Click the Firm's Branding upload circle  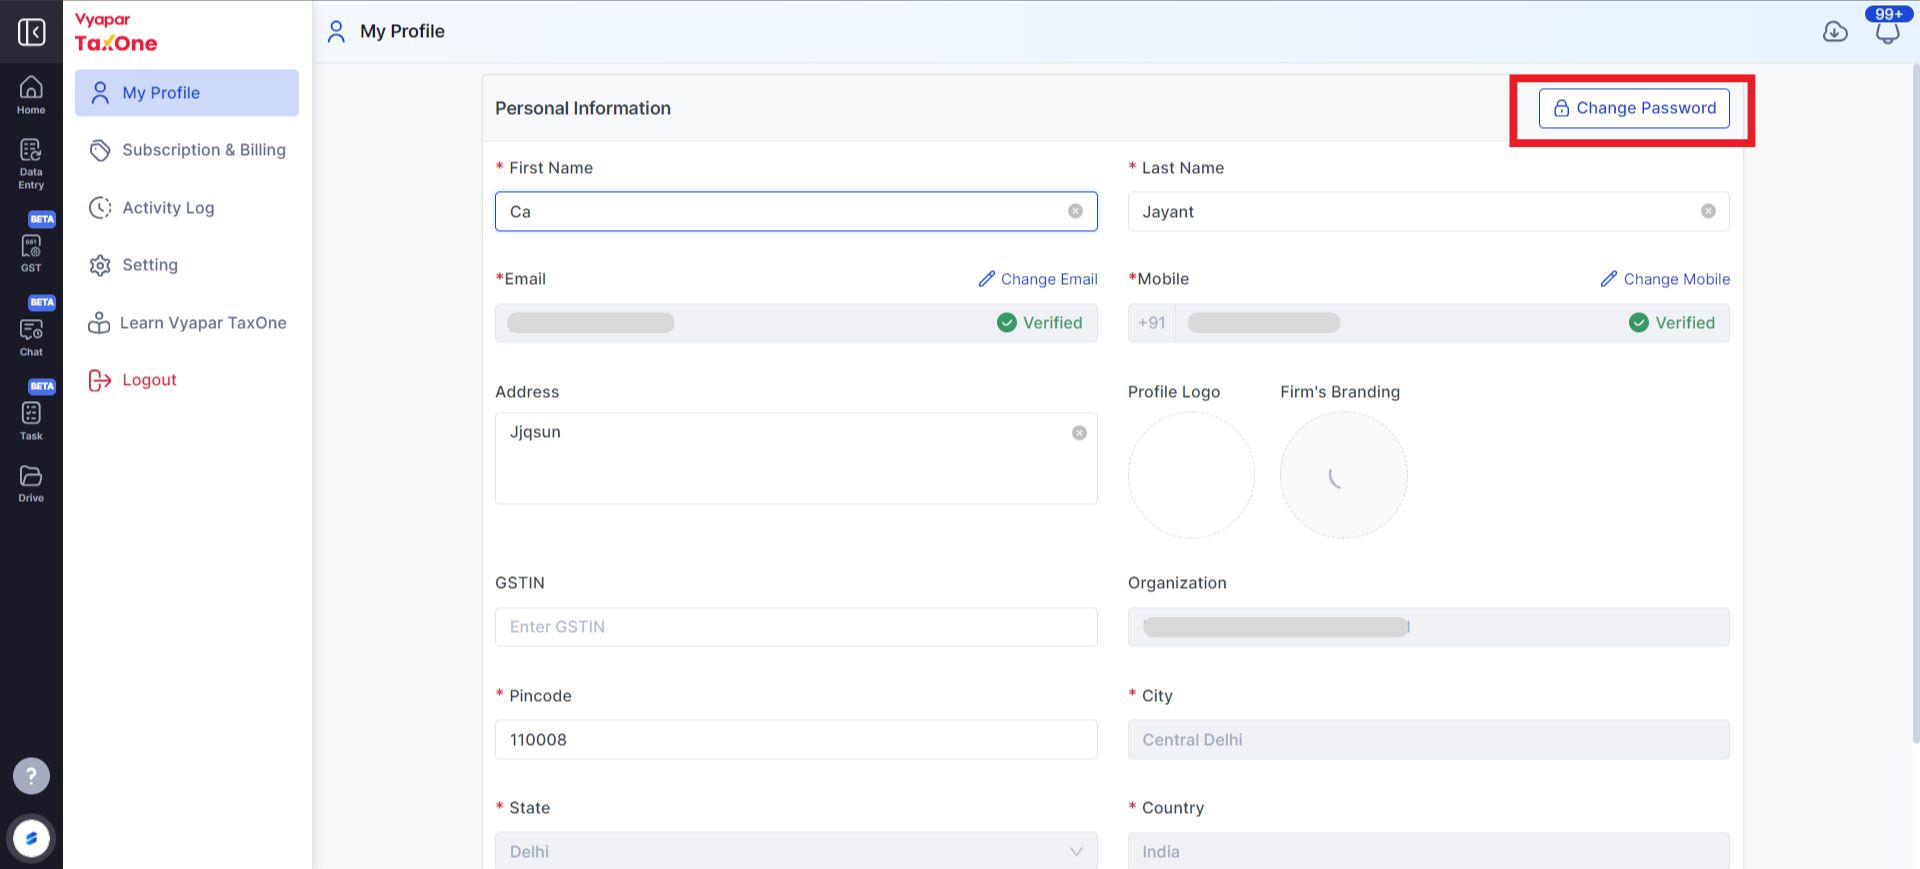tap(1344, 475)
